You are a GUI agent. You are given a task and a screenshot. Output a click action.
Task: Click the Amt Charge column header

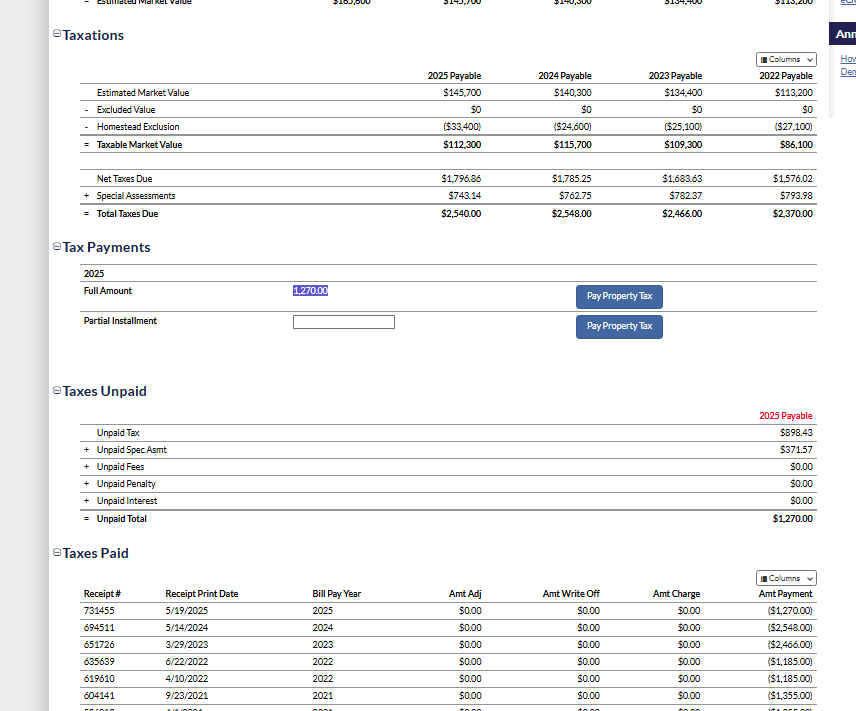676,594
